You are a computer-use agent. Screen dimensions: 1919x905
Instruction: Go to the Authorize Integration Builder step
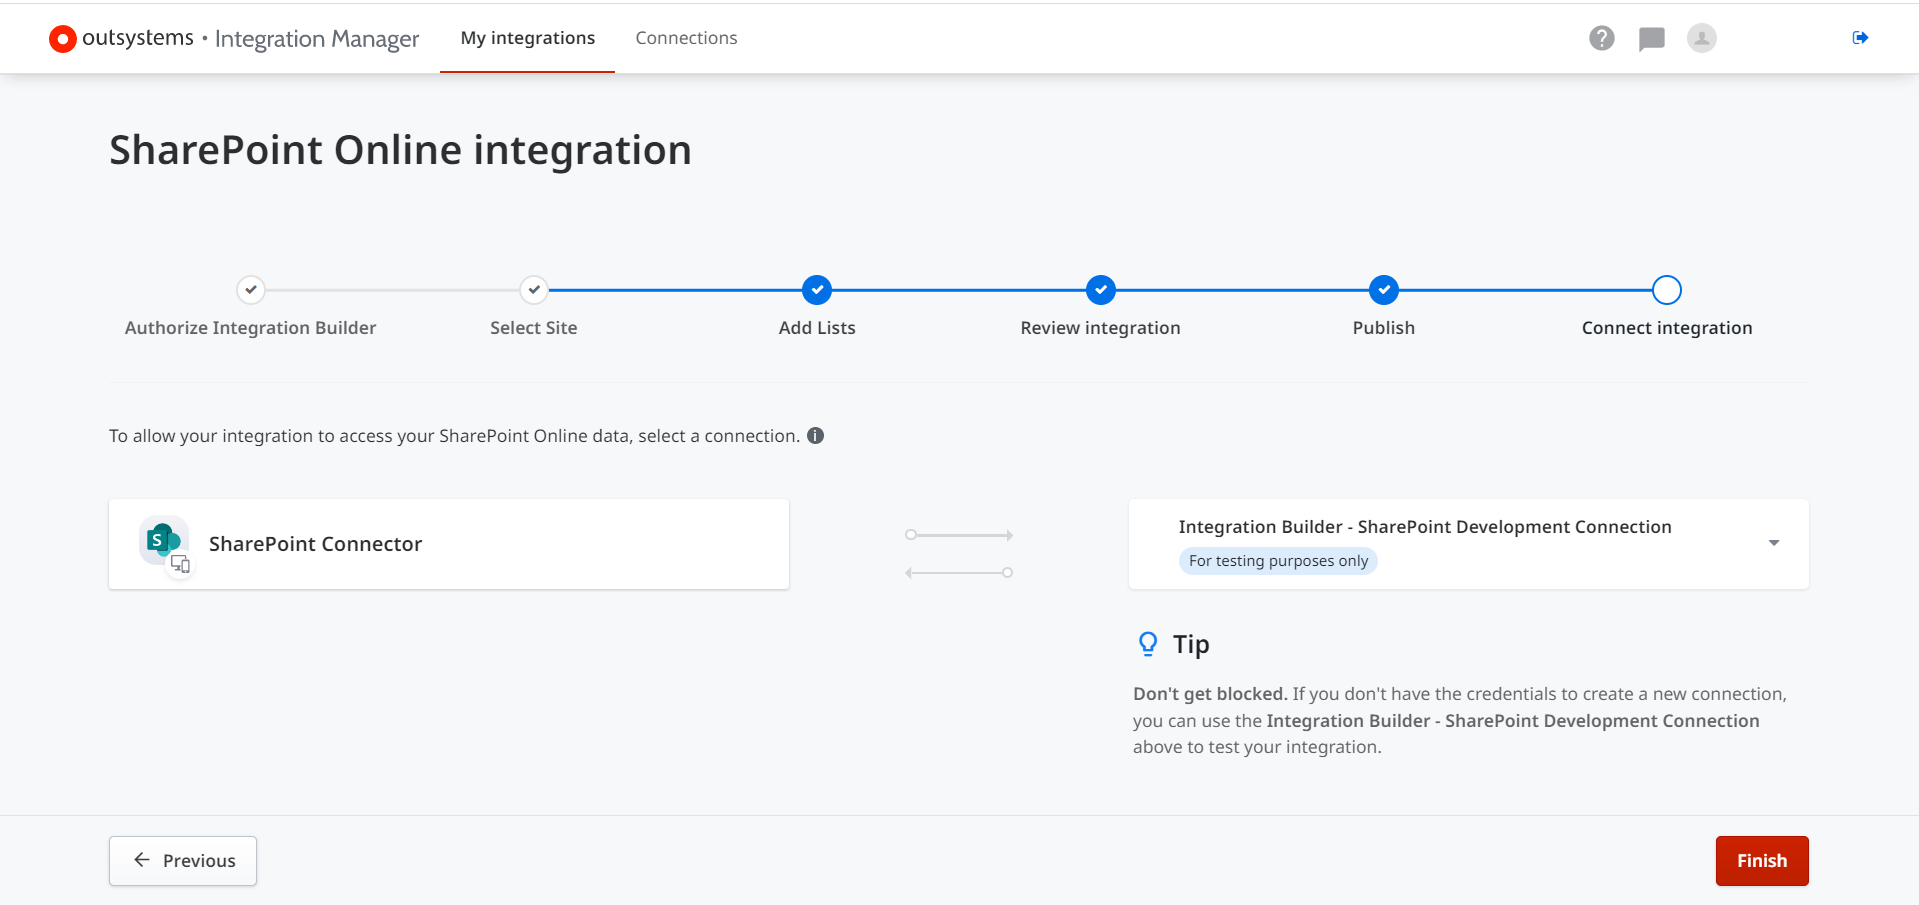[251, 290]
